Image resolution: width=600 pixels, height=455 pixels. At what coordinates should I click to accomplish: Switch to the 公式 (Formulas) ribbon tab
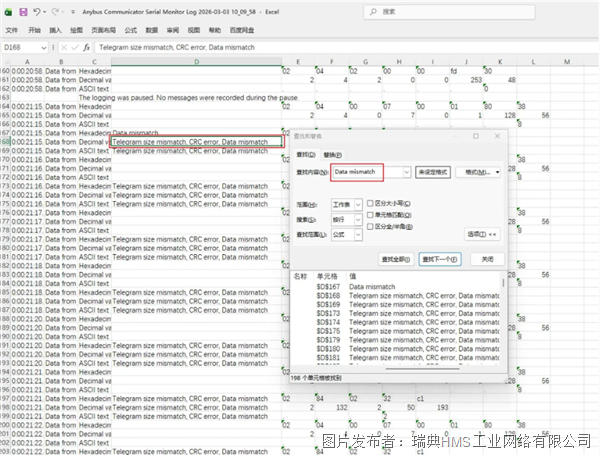pos(130,30)
